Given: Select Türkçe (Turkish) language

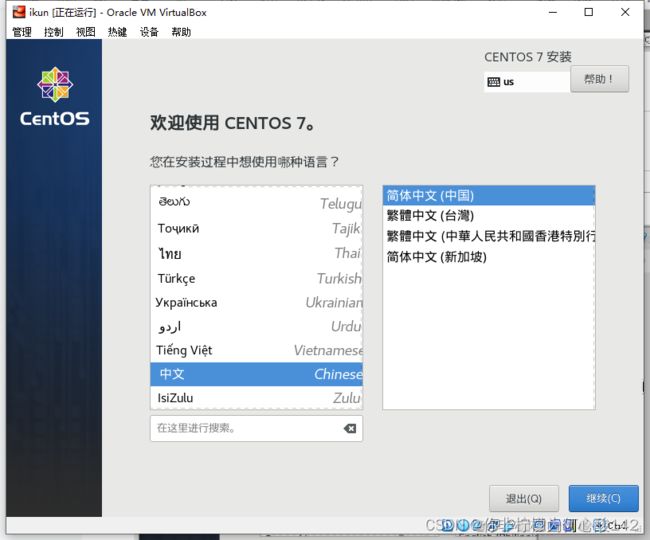Looking at the screenshot, I should click(x=257, y=278).
